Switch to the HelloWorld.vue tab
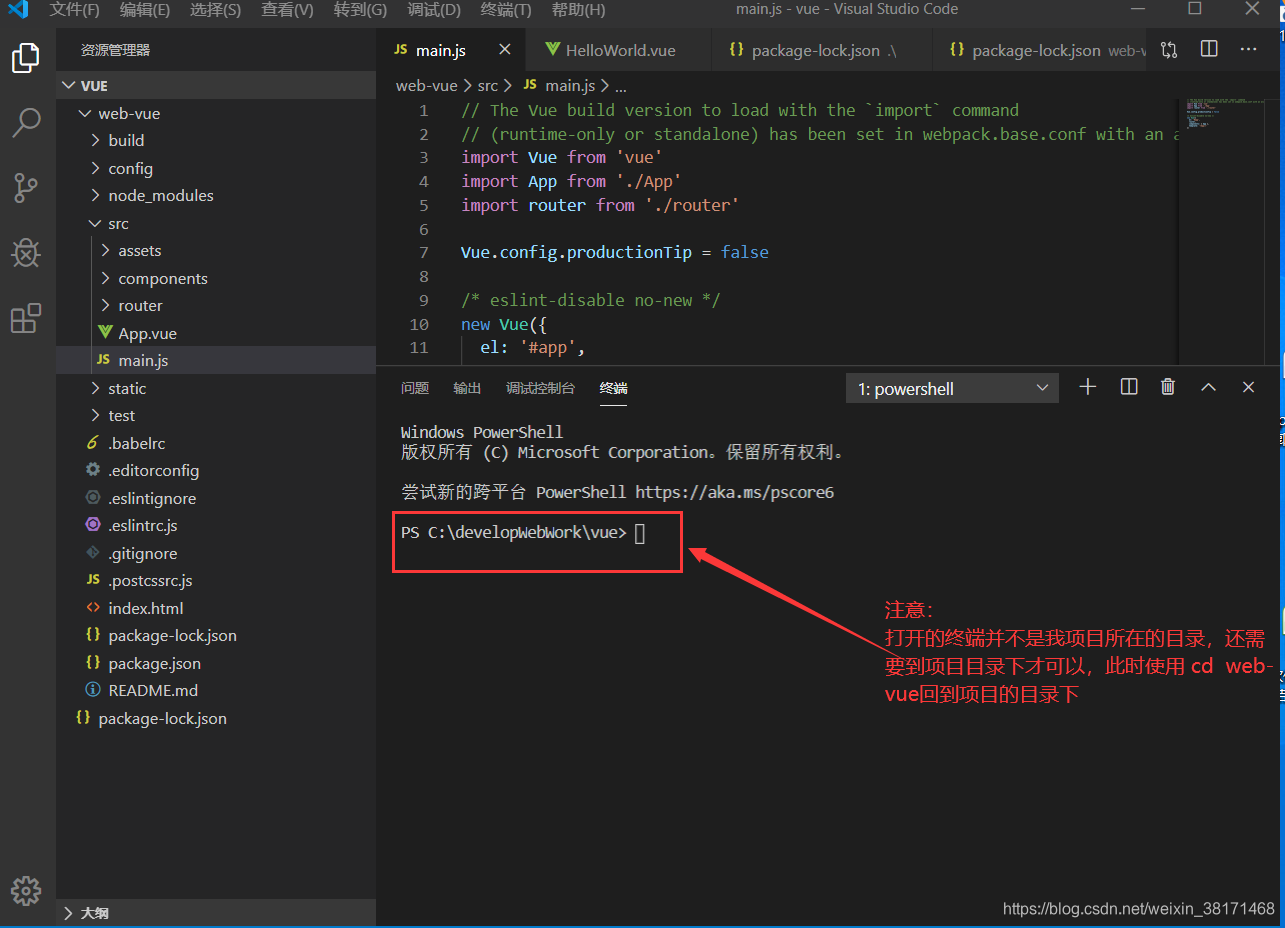Viewport: 1285px width, 928px height. click(x=619, y=50)
